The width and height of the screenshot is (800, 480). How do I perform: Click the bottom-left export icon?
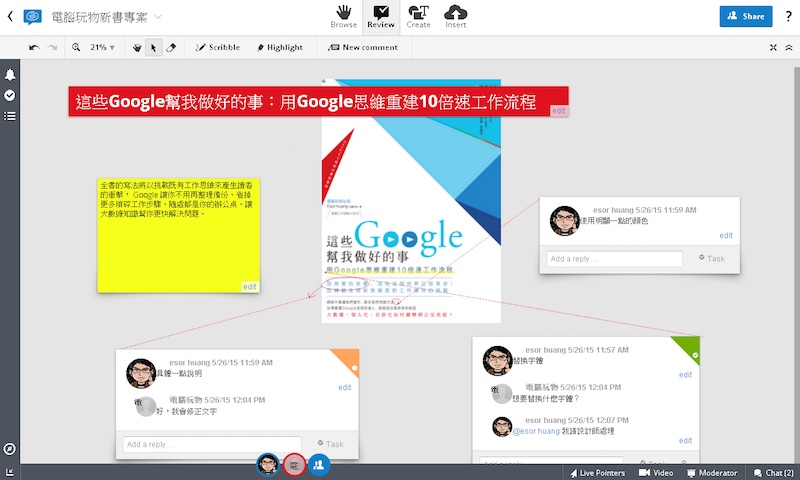(10, 472)
